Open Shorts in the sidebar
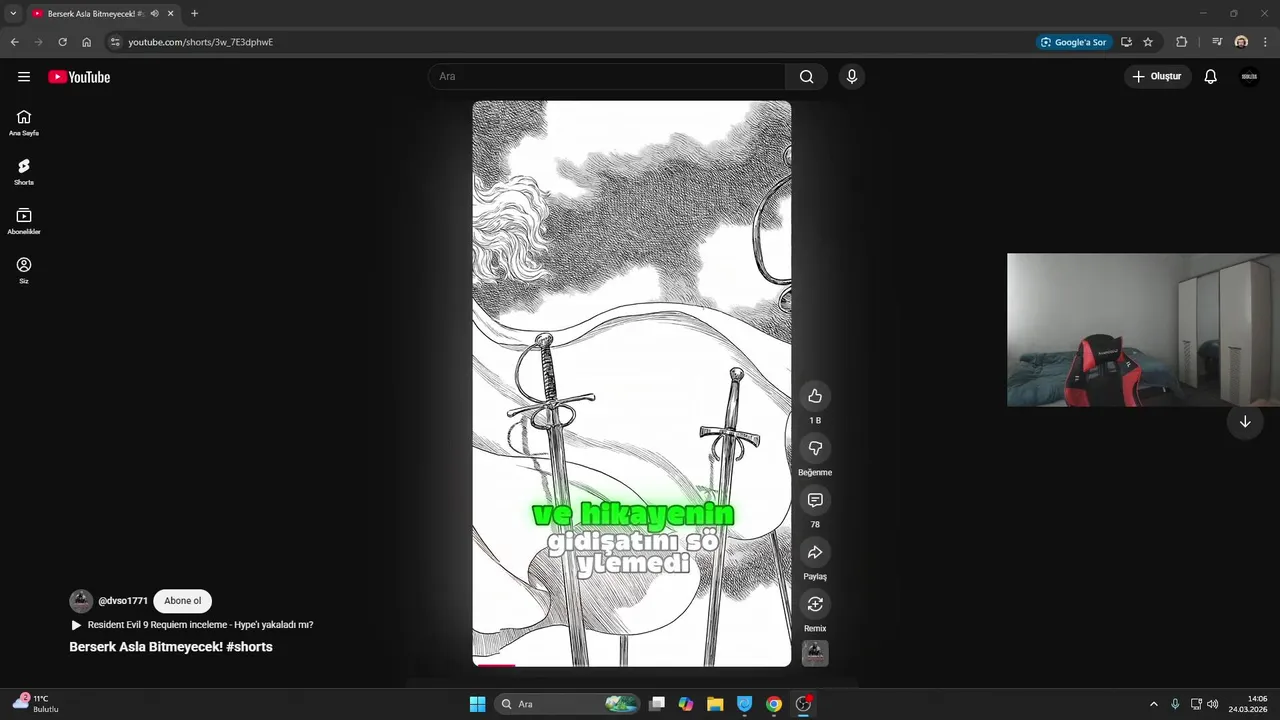The width and height of the screenshot is (1280, 720). 24,172
